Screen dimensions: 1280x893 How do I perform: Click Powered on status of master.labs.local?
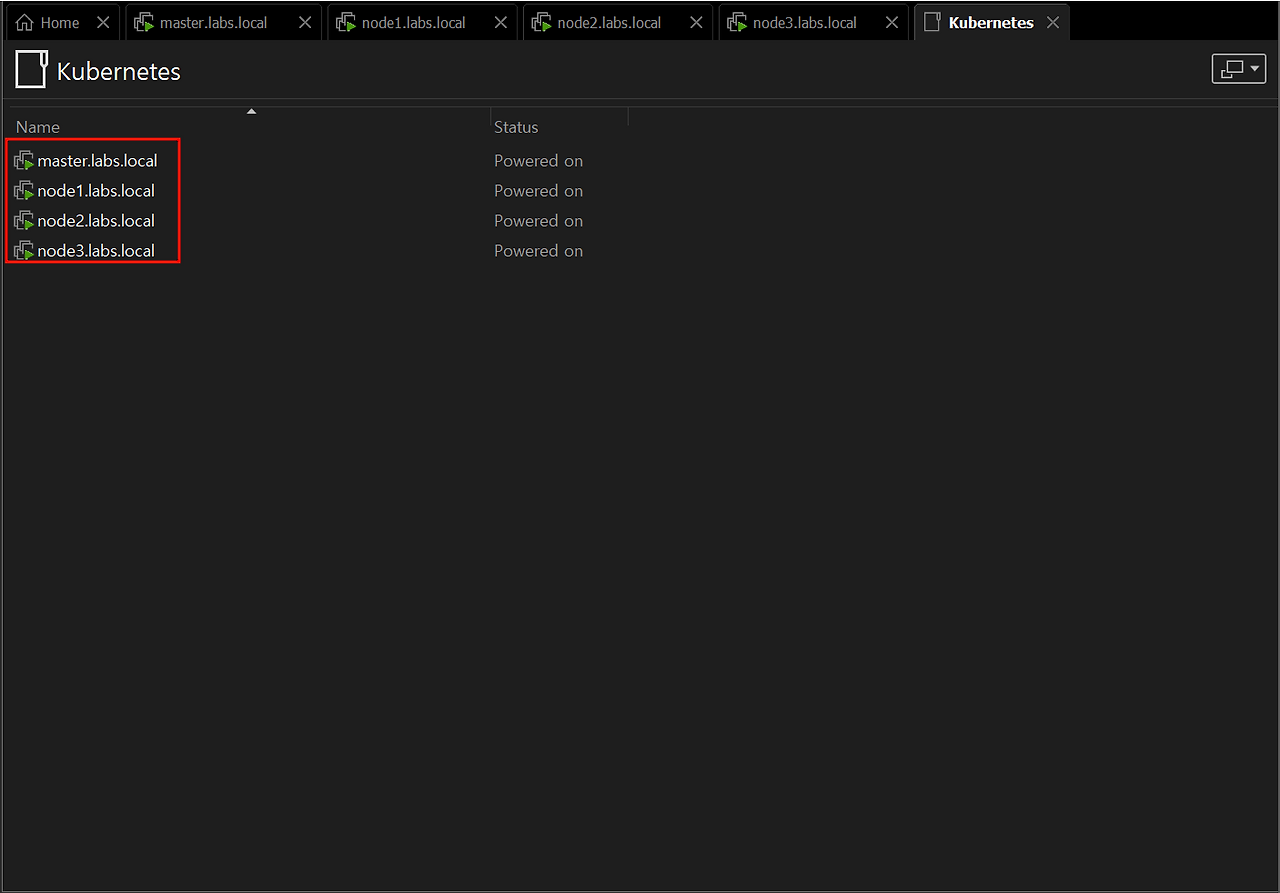tap(538, 161)
